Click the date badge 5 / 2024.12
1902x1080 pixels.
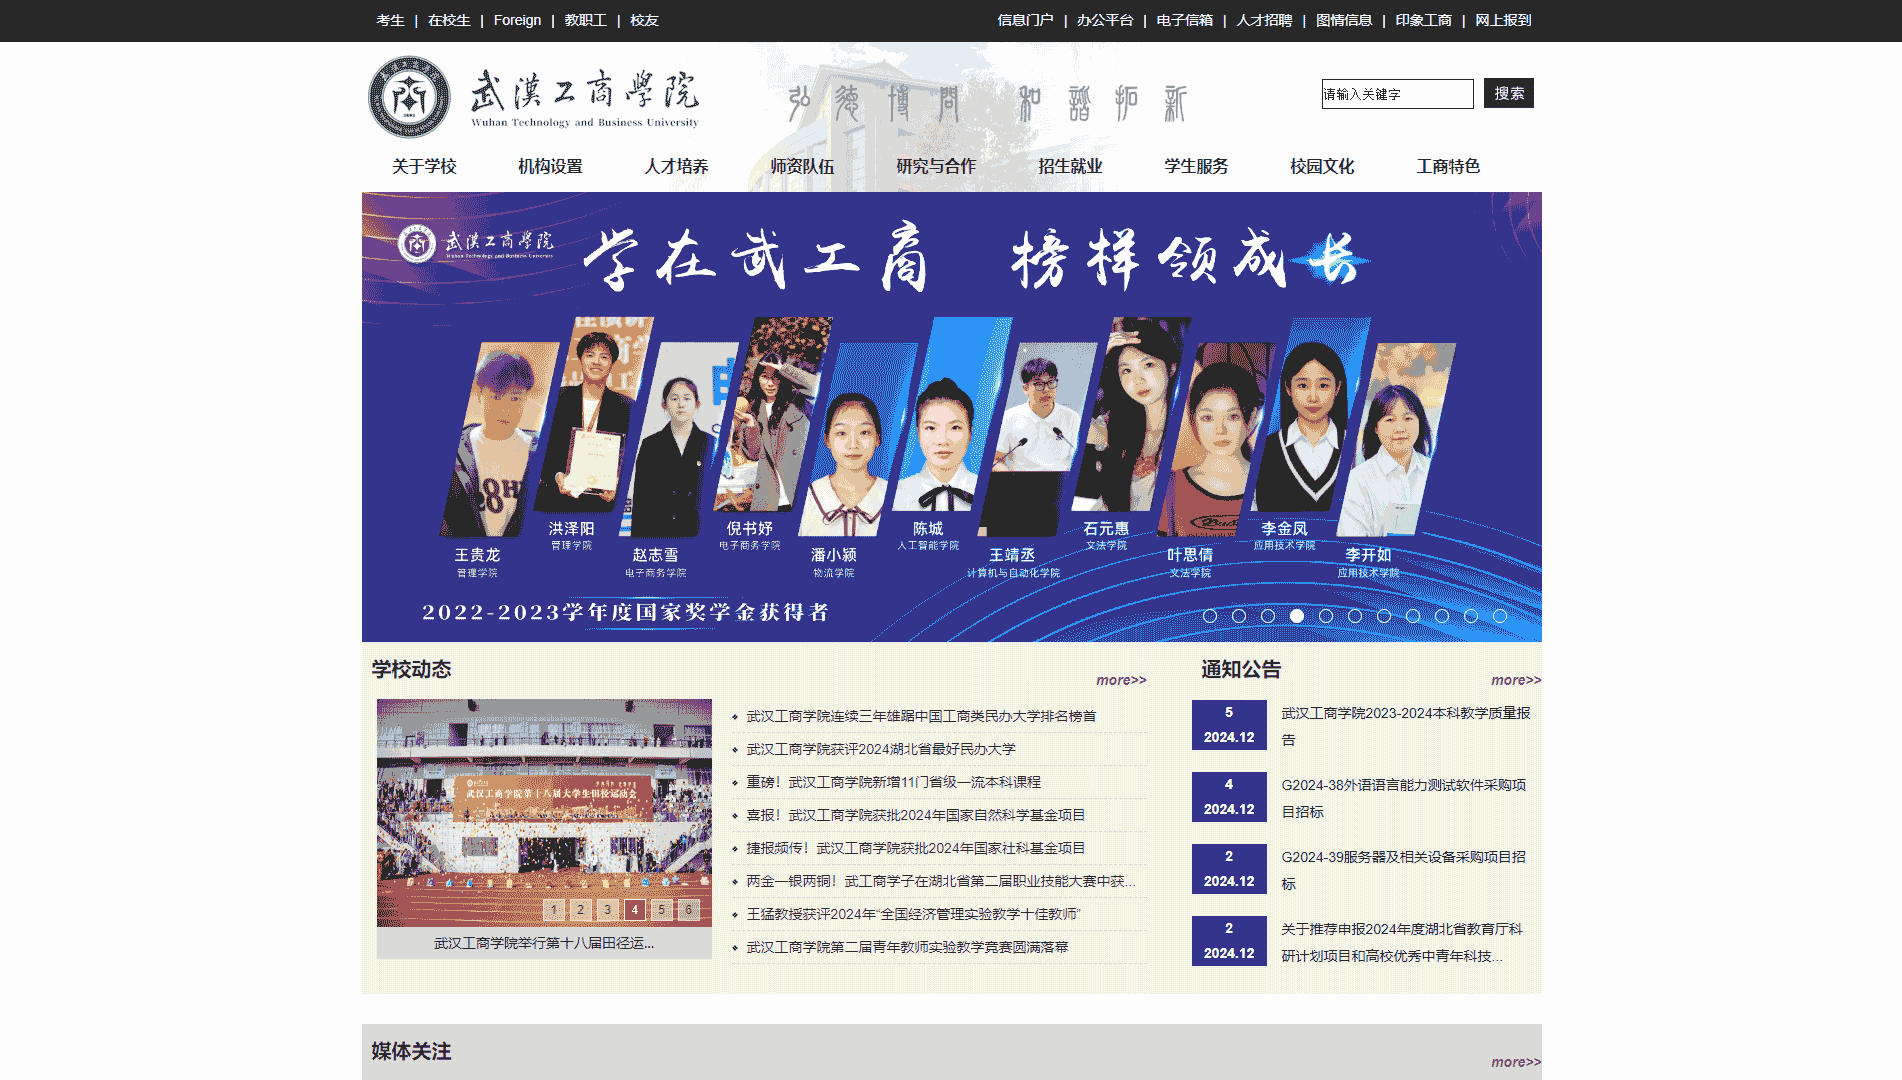pos(1229,725)
